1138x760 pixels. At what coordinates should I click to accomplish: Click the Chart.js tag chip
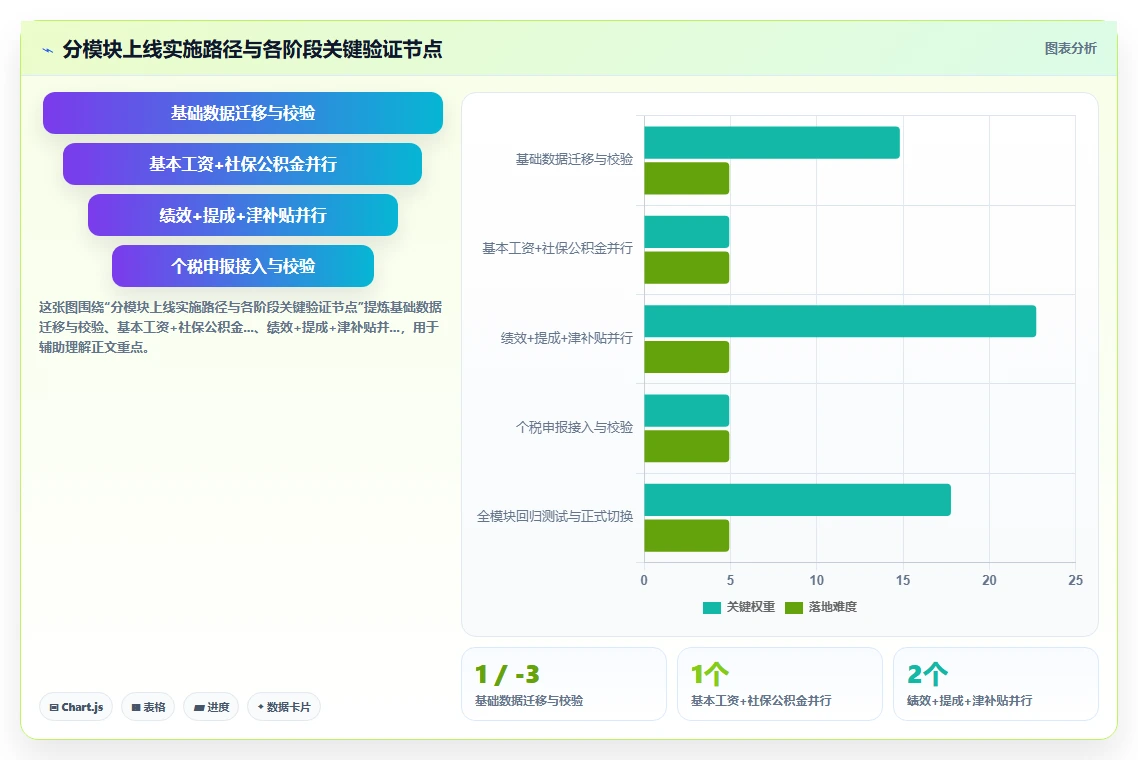pos(76,707)
